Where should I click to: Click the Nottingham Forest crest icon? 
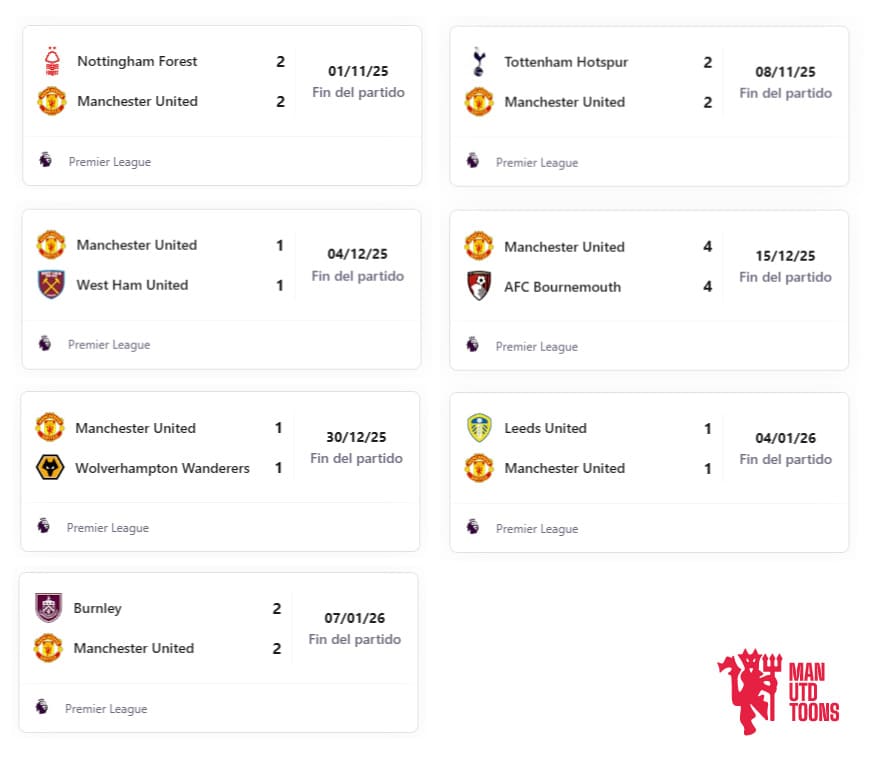pos(52,61)
